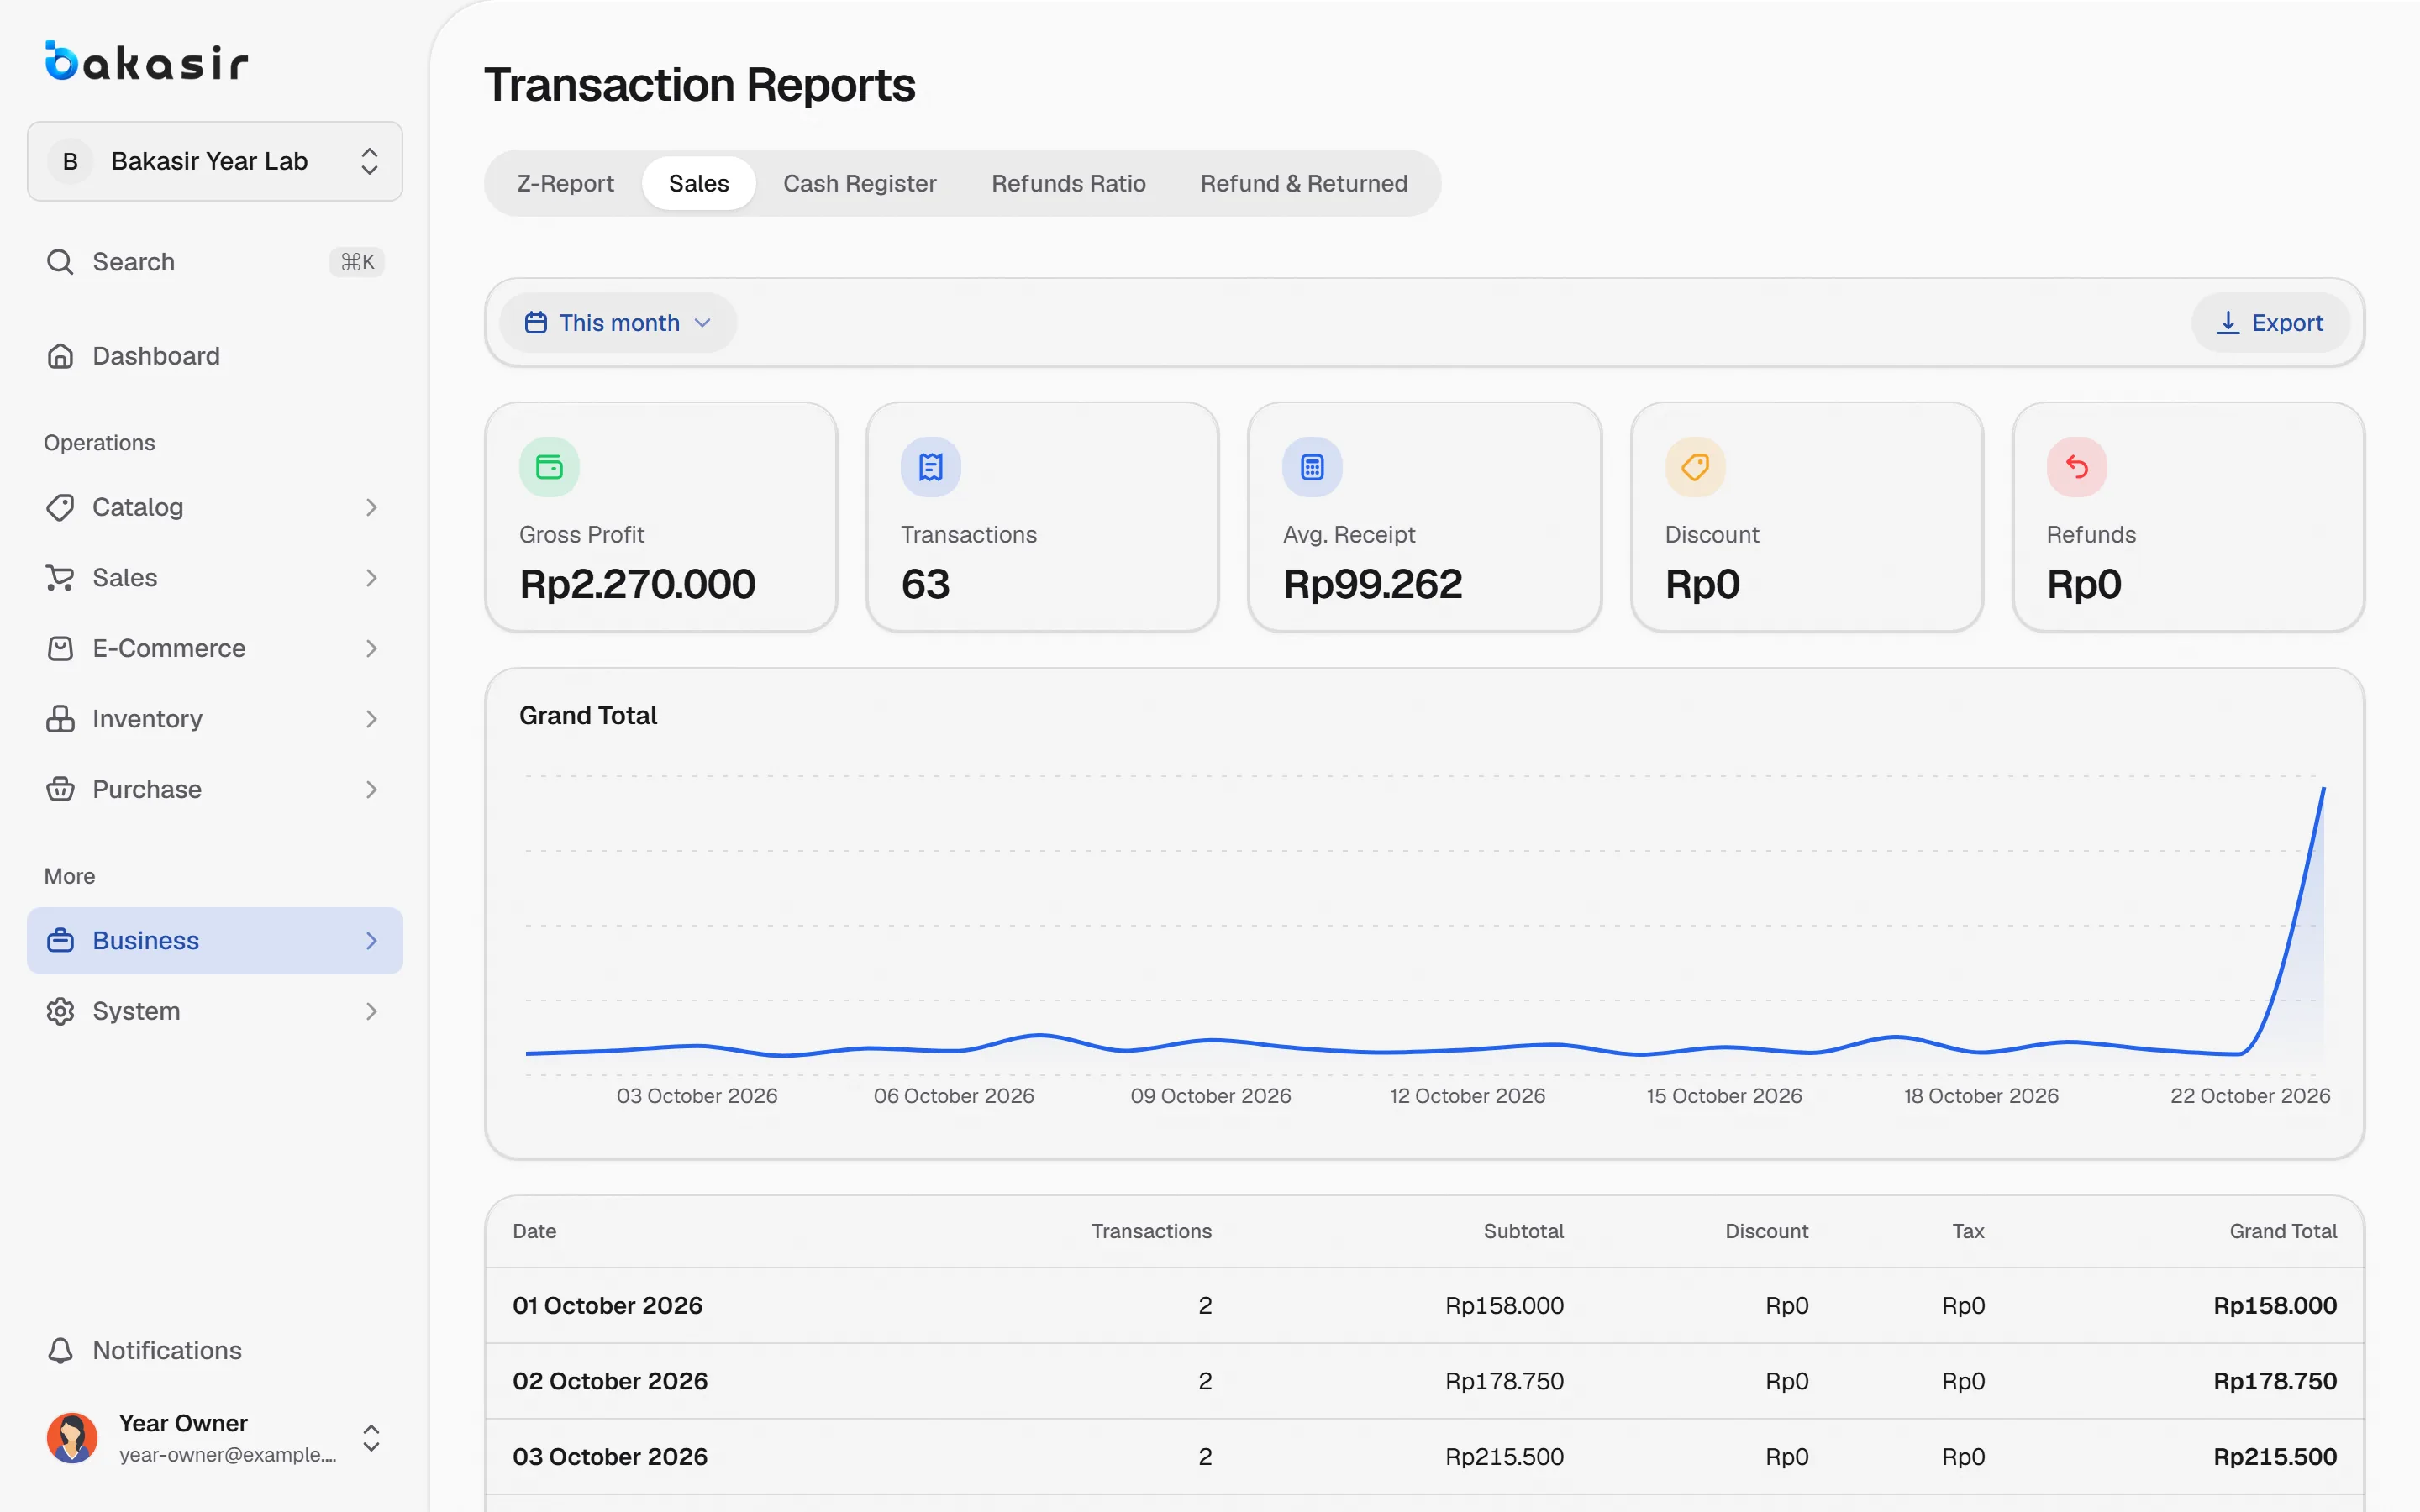Image resolution: width=2420 pixels, height=1512 pixels.
Task: Click the Search field in sidebar
Action: [x=215, y=262]
